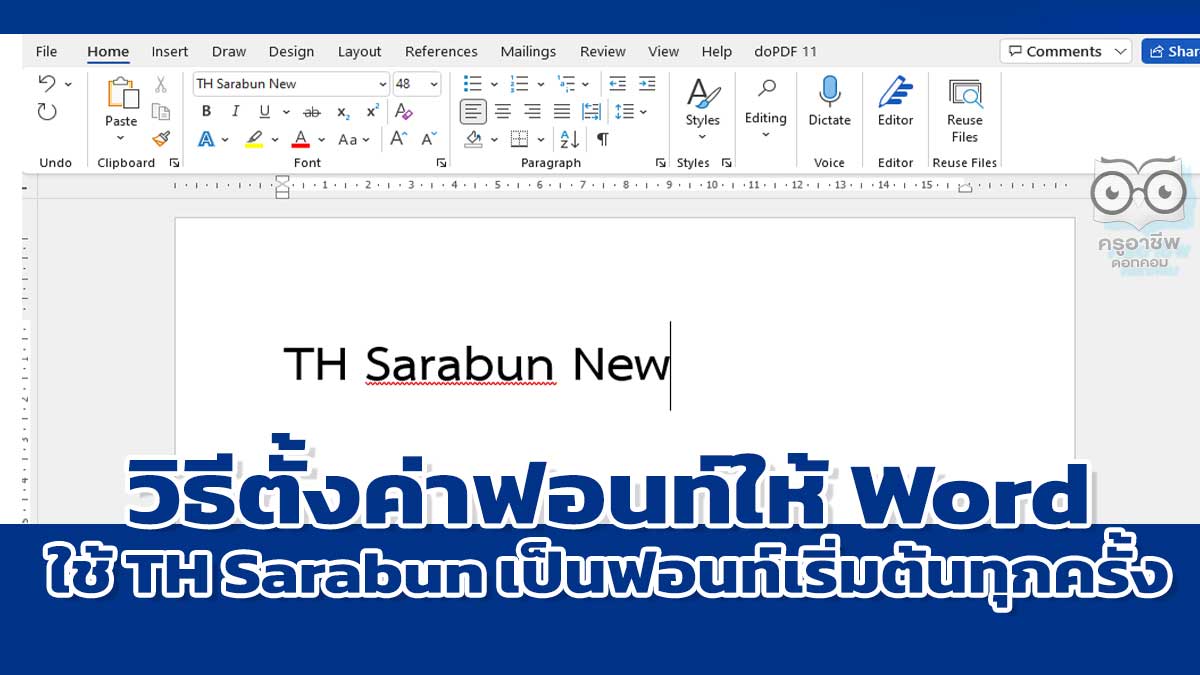Toggle Bold formatting
1200x675 pixels.
(206, 112)
